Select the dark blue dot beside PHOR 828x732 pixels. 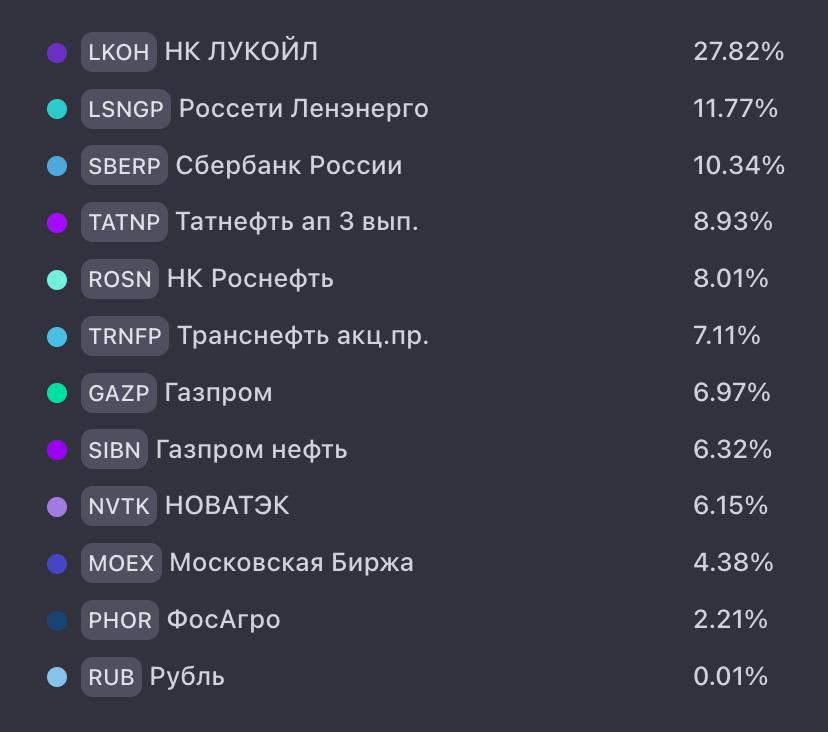tap(57, 621)
